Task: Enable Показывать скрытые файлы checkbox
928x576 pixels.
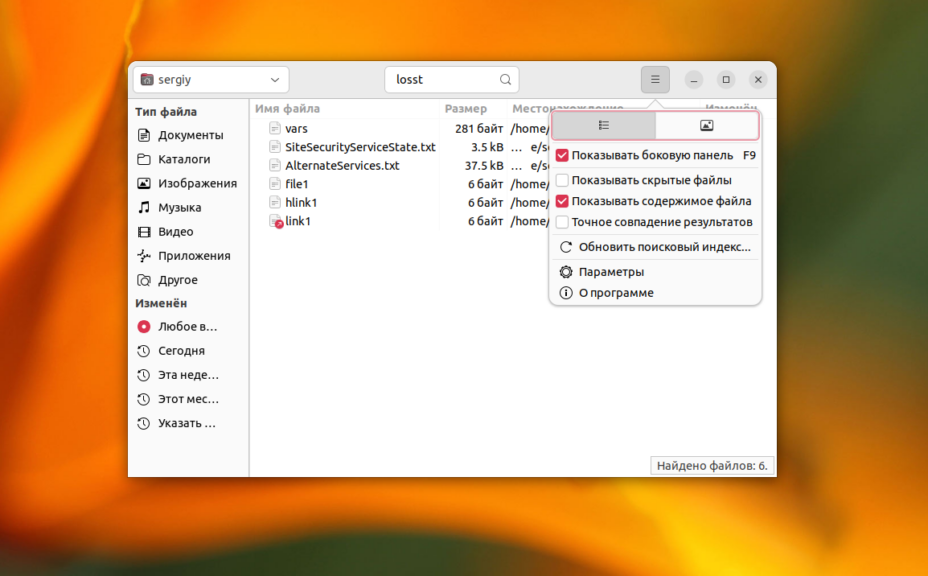Action: point(562,180)
